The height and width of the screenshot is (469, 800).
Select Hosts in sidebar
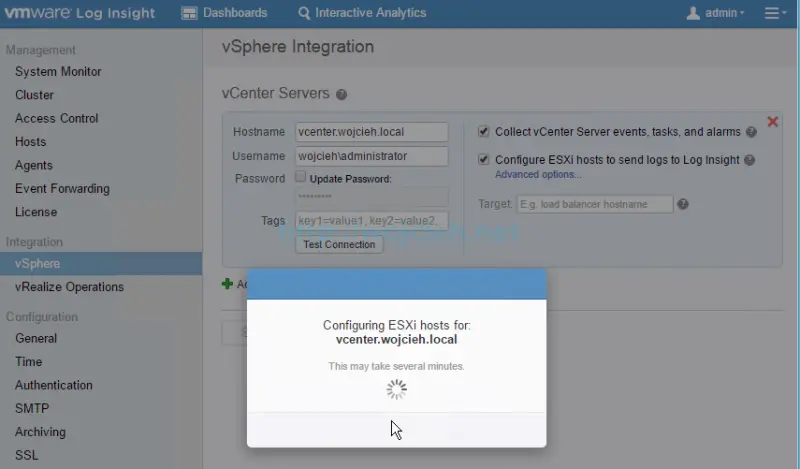coord(31,142)
